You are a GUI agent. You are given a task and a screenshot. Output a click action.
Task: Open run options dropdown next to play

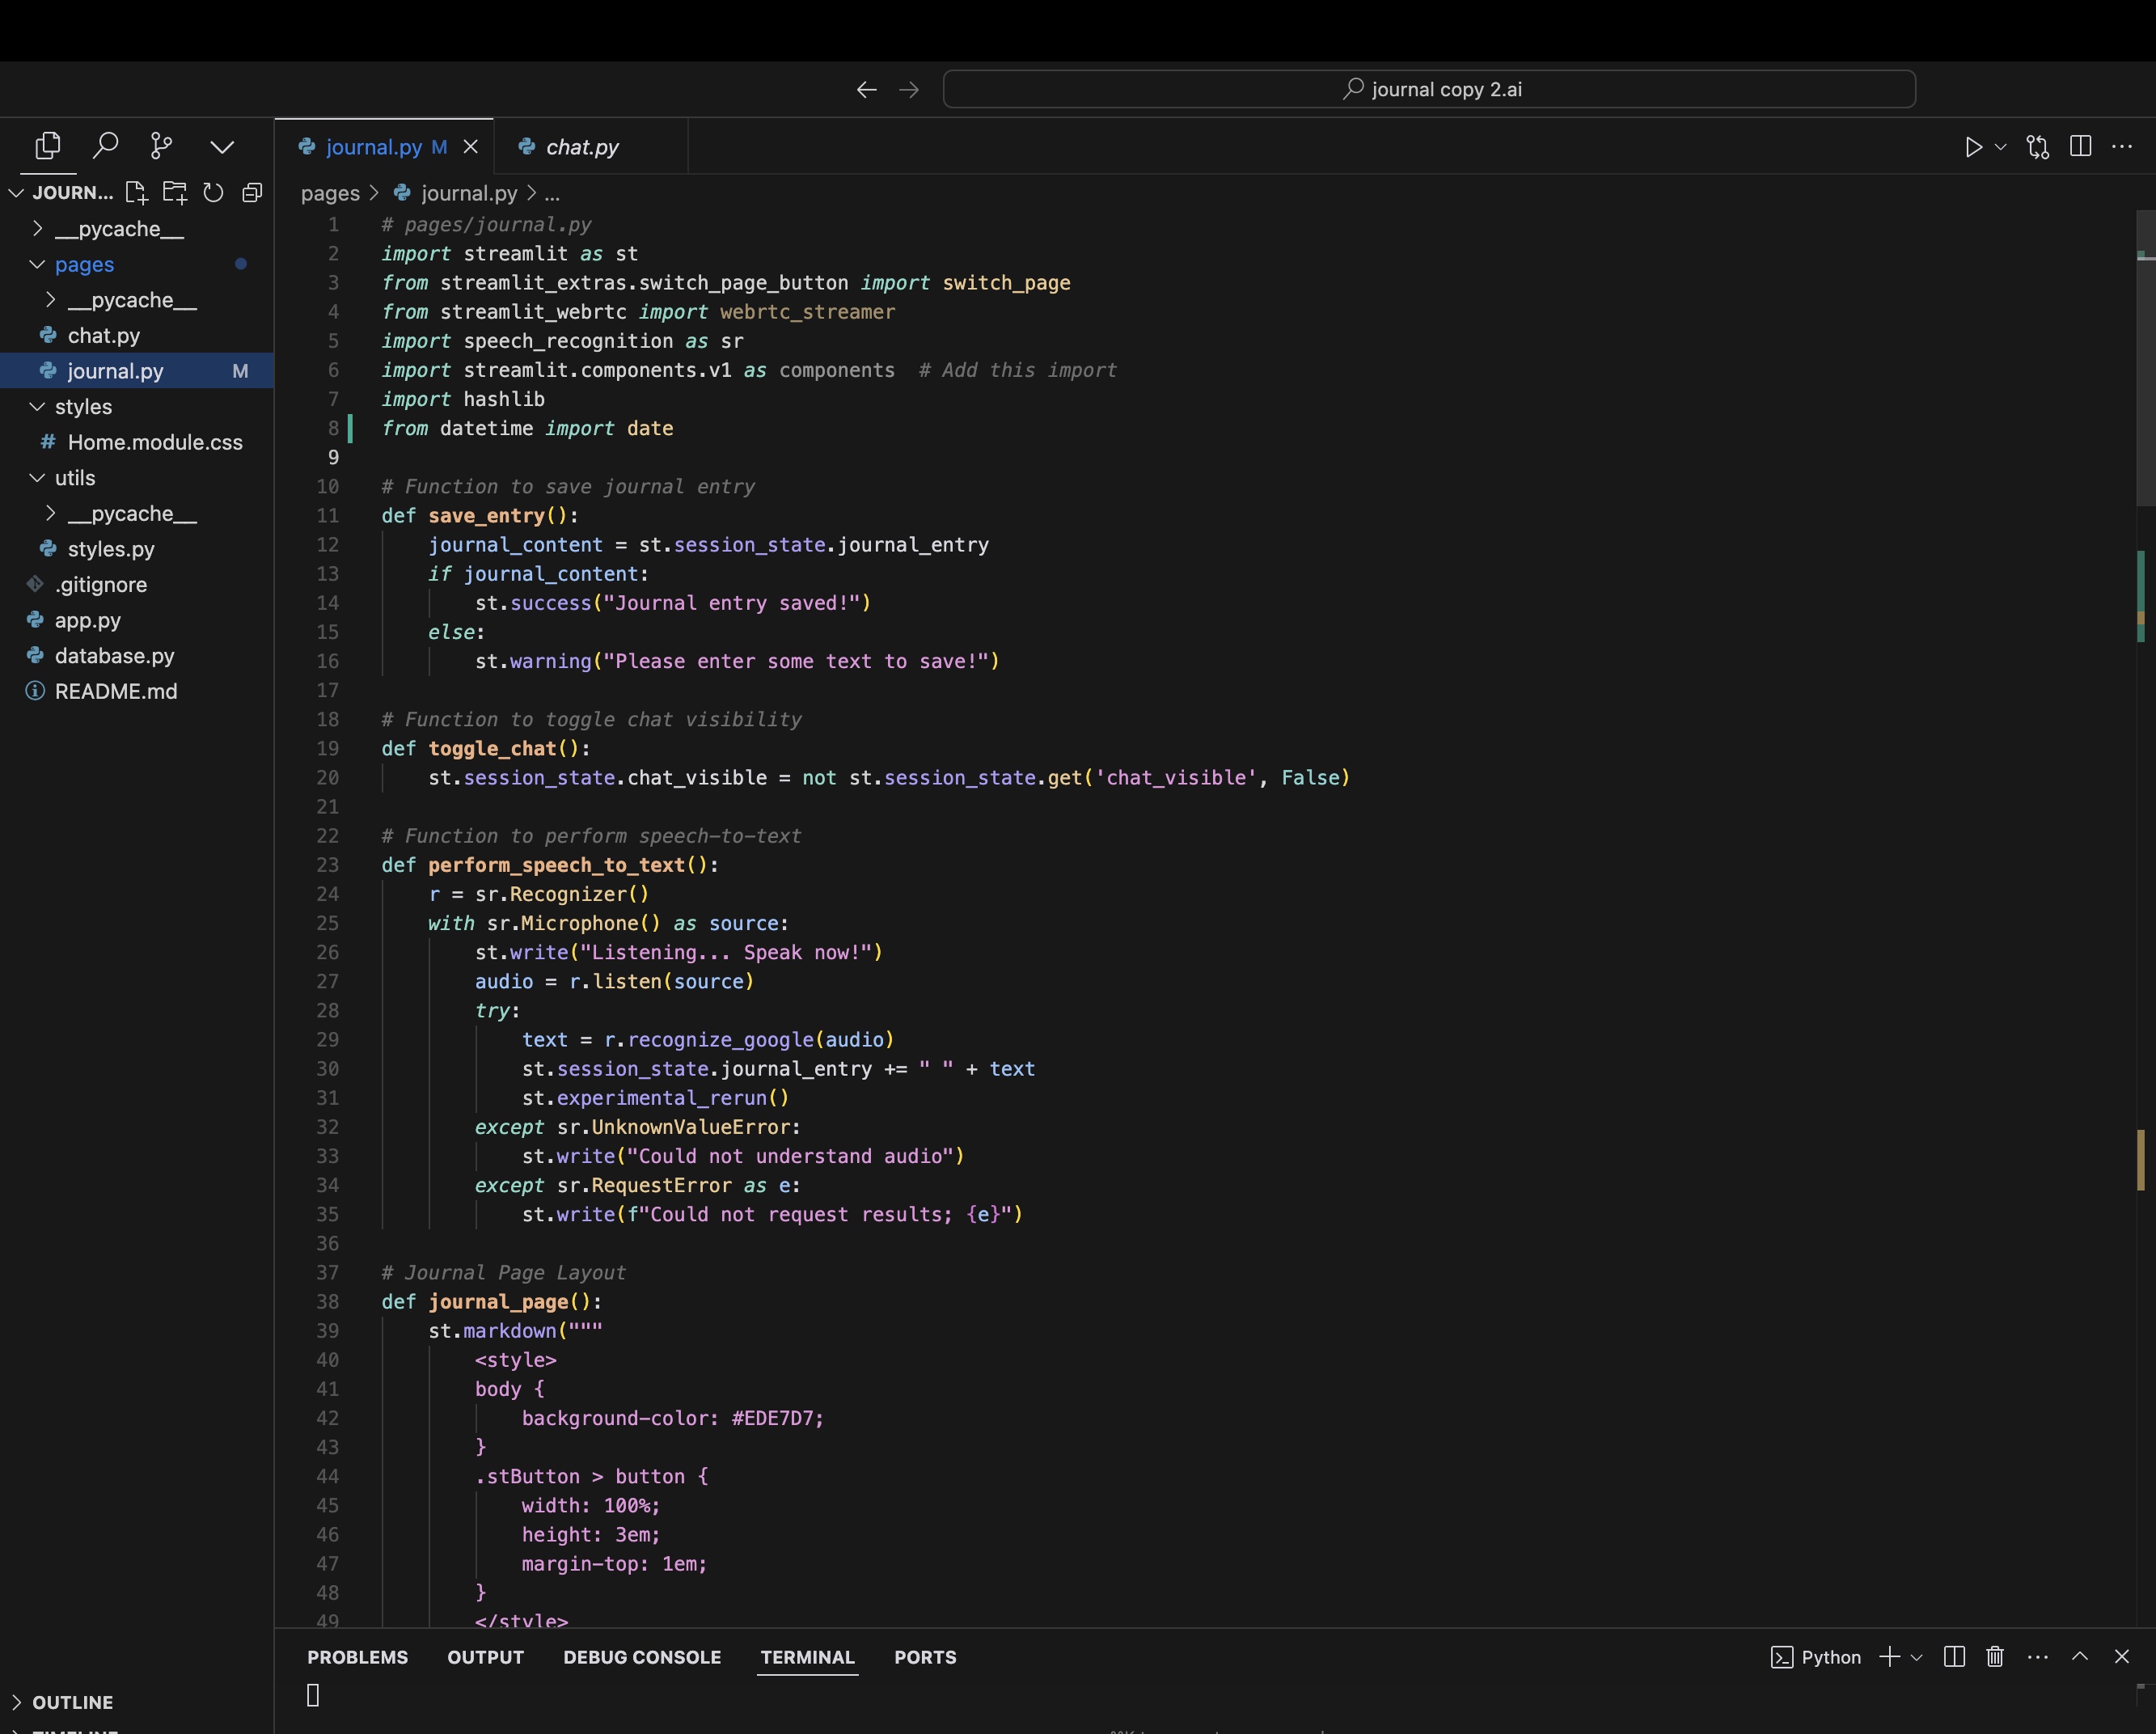[x=2000, y=147]
